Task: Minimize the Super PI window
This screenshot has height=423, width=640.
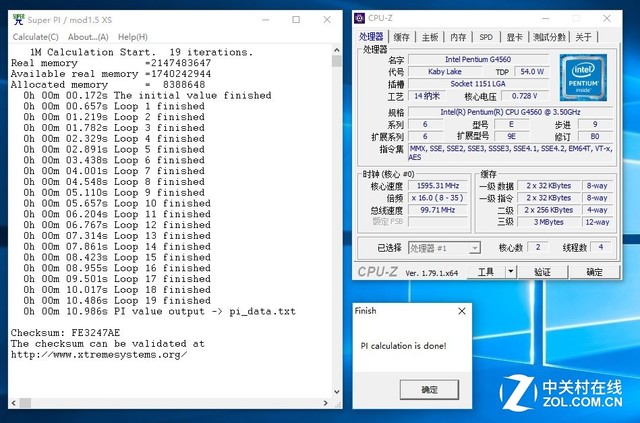Action: [x=266, y=20]
